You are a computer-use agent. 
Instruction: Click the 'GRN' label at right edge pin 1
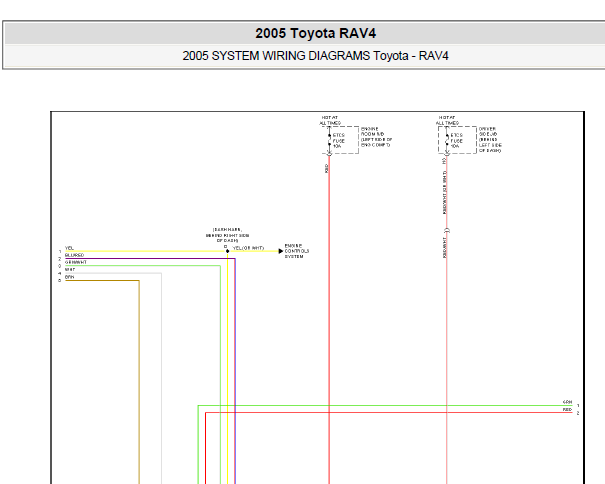pos(567,402)
